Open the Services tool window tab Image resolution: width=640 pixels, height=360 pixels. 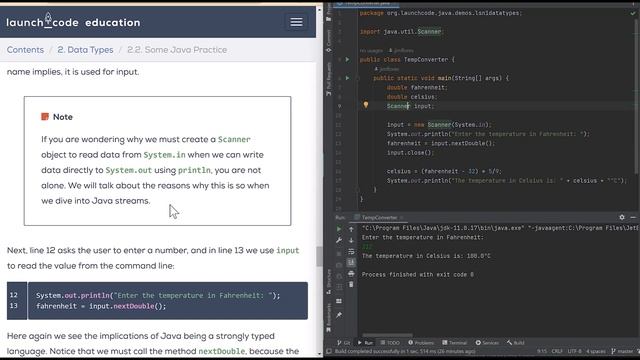coord(487,343)
